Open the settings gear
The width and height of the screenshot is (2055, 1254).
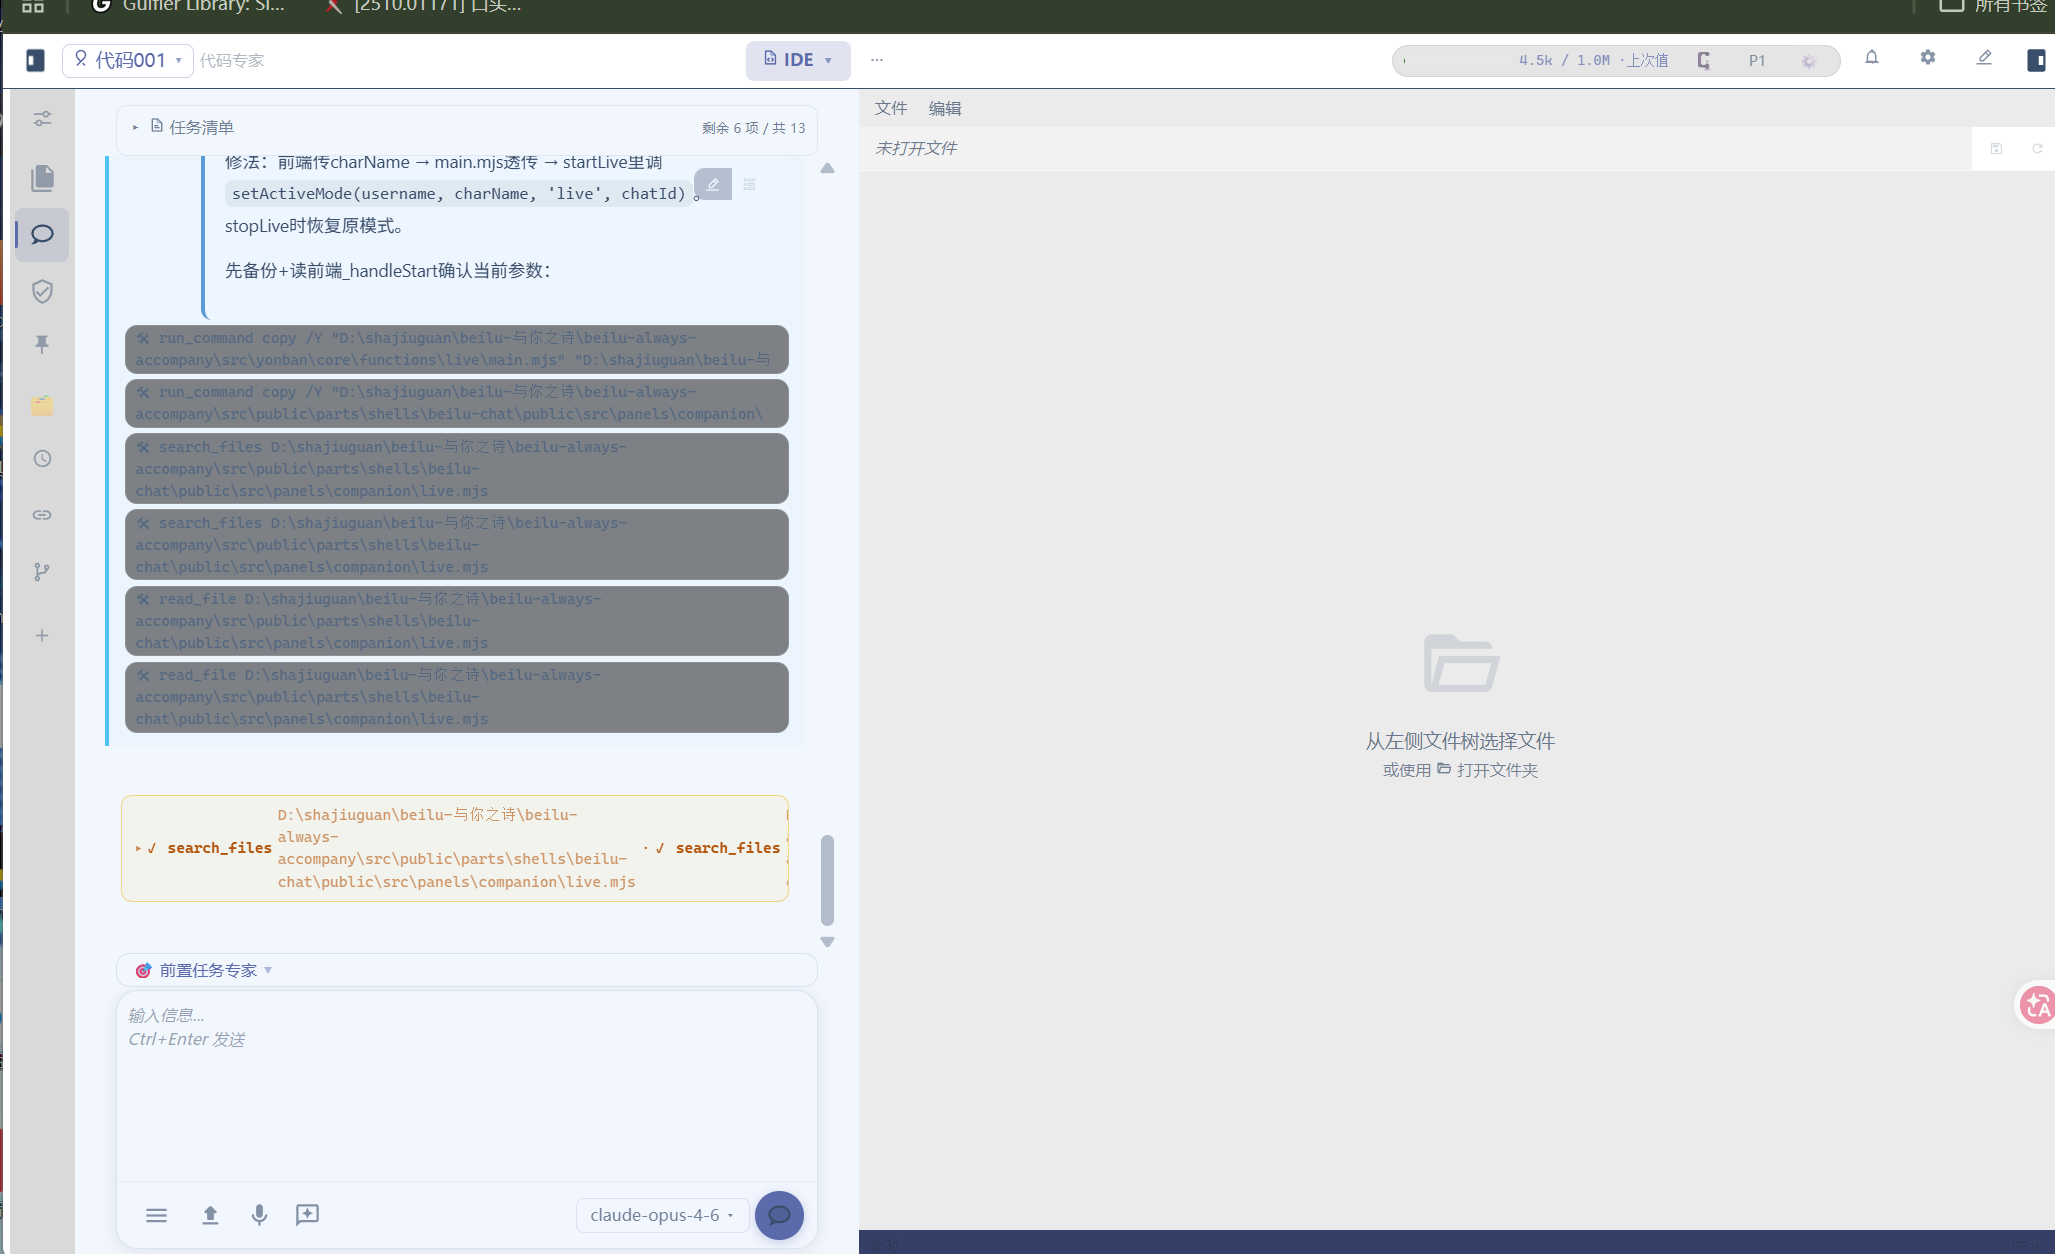(1928, 58)
